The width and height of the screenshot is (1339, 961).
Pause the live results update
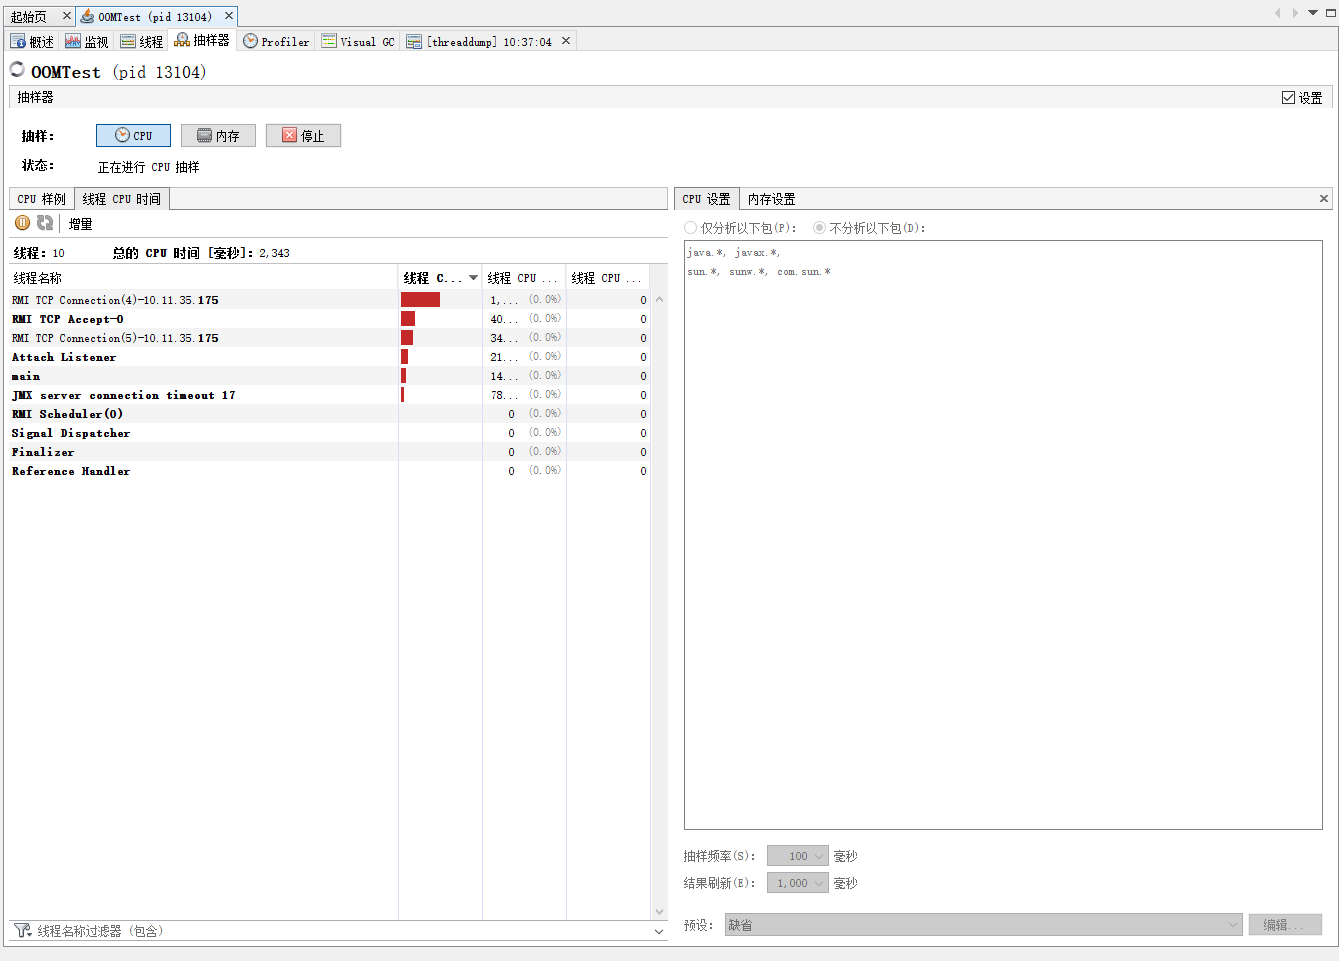tap(22, 223)
